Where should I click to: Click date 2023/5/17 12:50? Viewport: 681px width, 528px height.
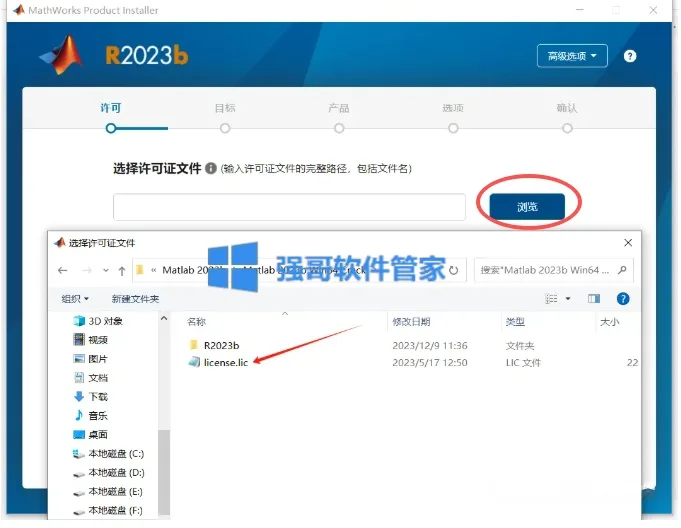click(x=430, y=363)
